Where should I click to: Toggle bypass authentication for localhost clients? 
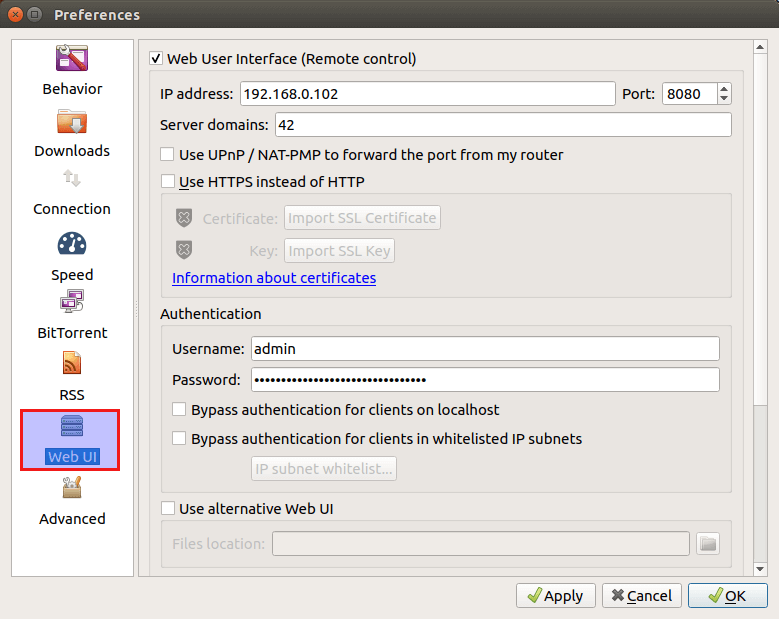(x=180, y=410)
